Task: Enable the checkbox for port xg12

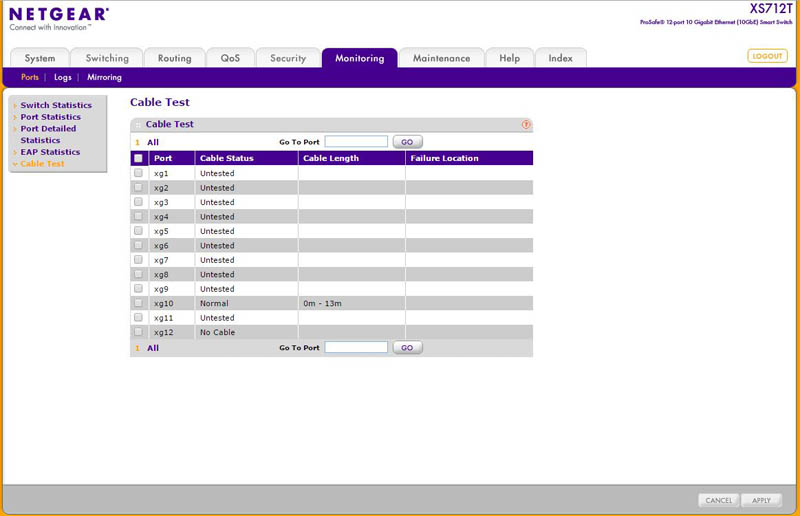Action: pos(138,332)
